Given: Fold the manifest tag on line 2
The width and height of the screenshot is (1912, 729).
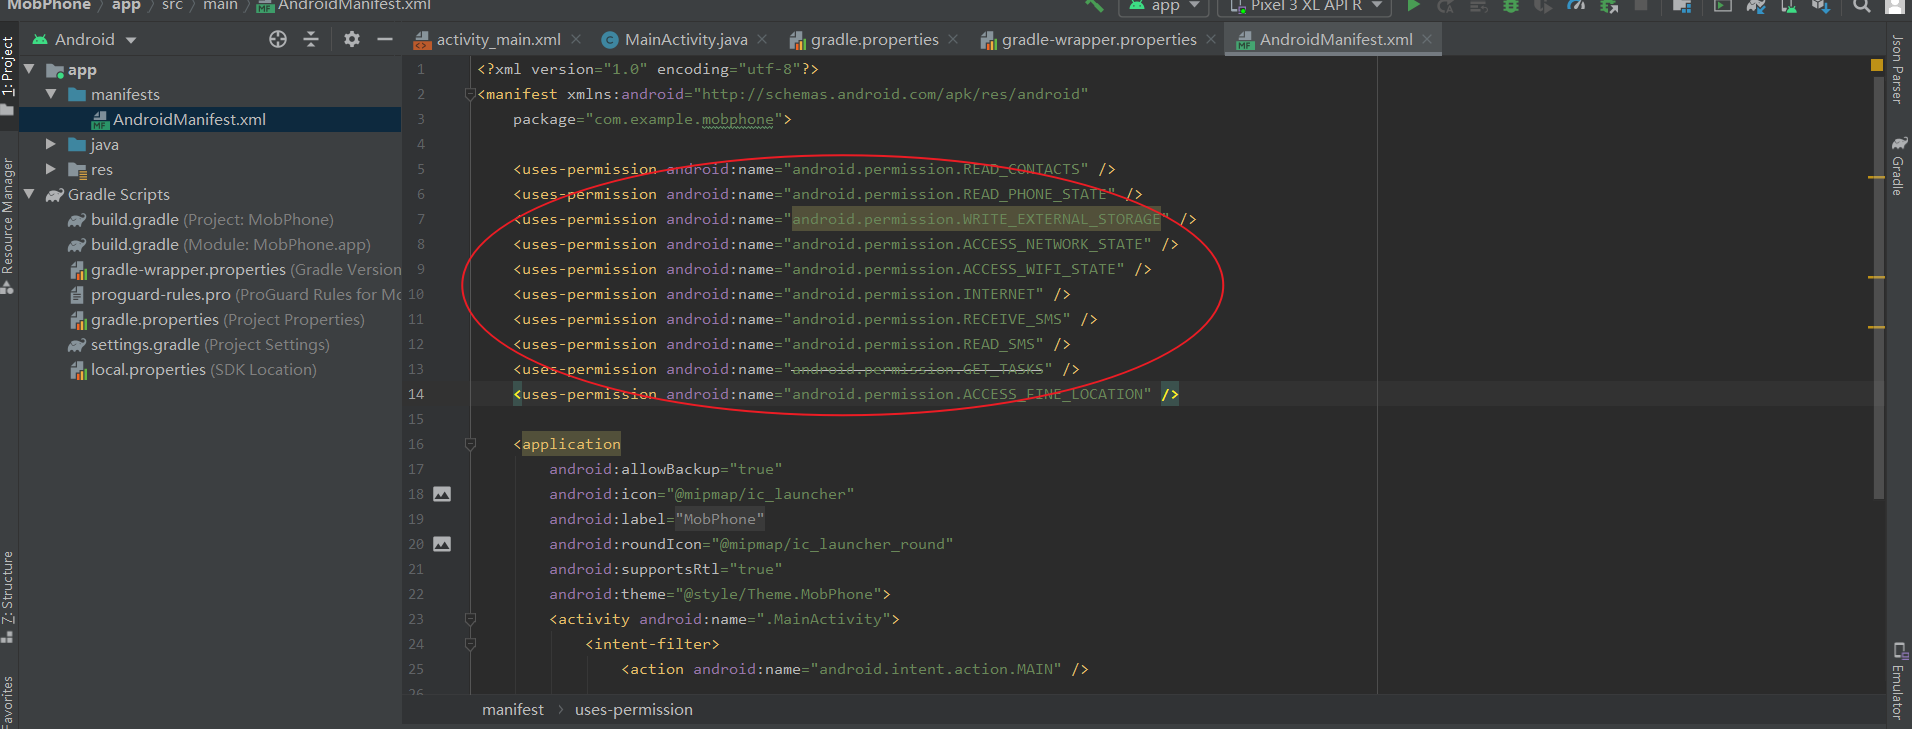Looking at the screenshot, I should pyautogui.click(x=470, y=94).
